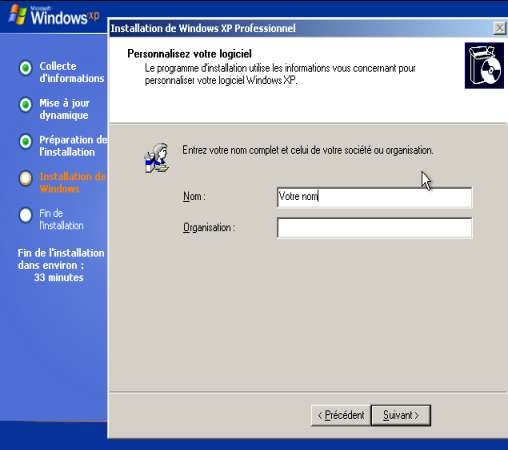This screenshot has width=508, height=450.
Task: Focus the Organisation input field
Action: point(374,228)
